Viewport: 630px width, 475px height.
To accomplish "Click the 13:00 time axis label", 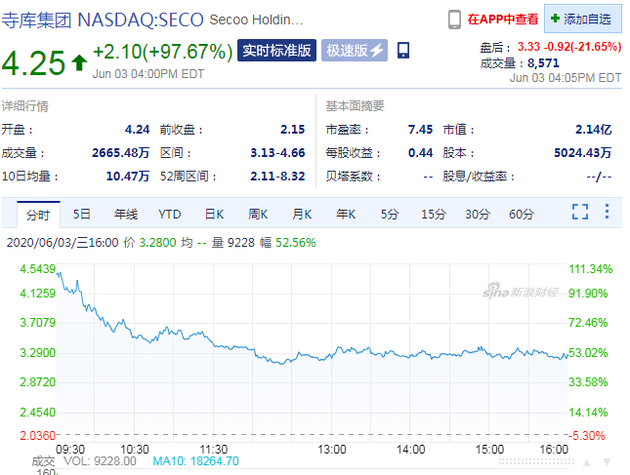I will 331,449.
